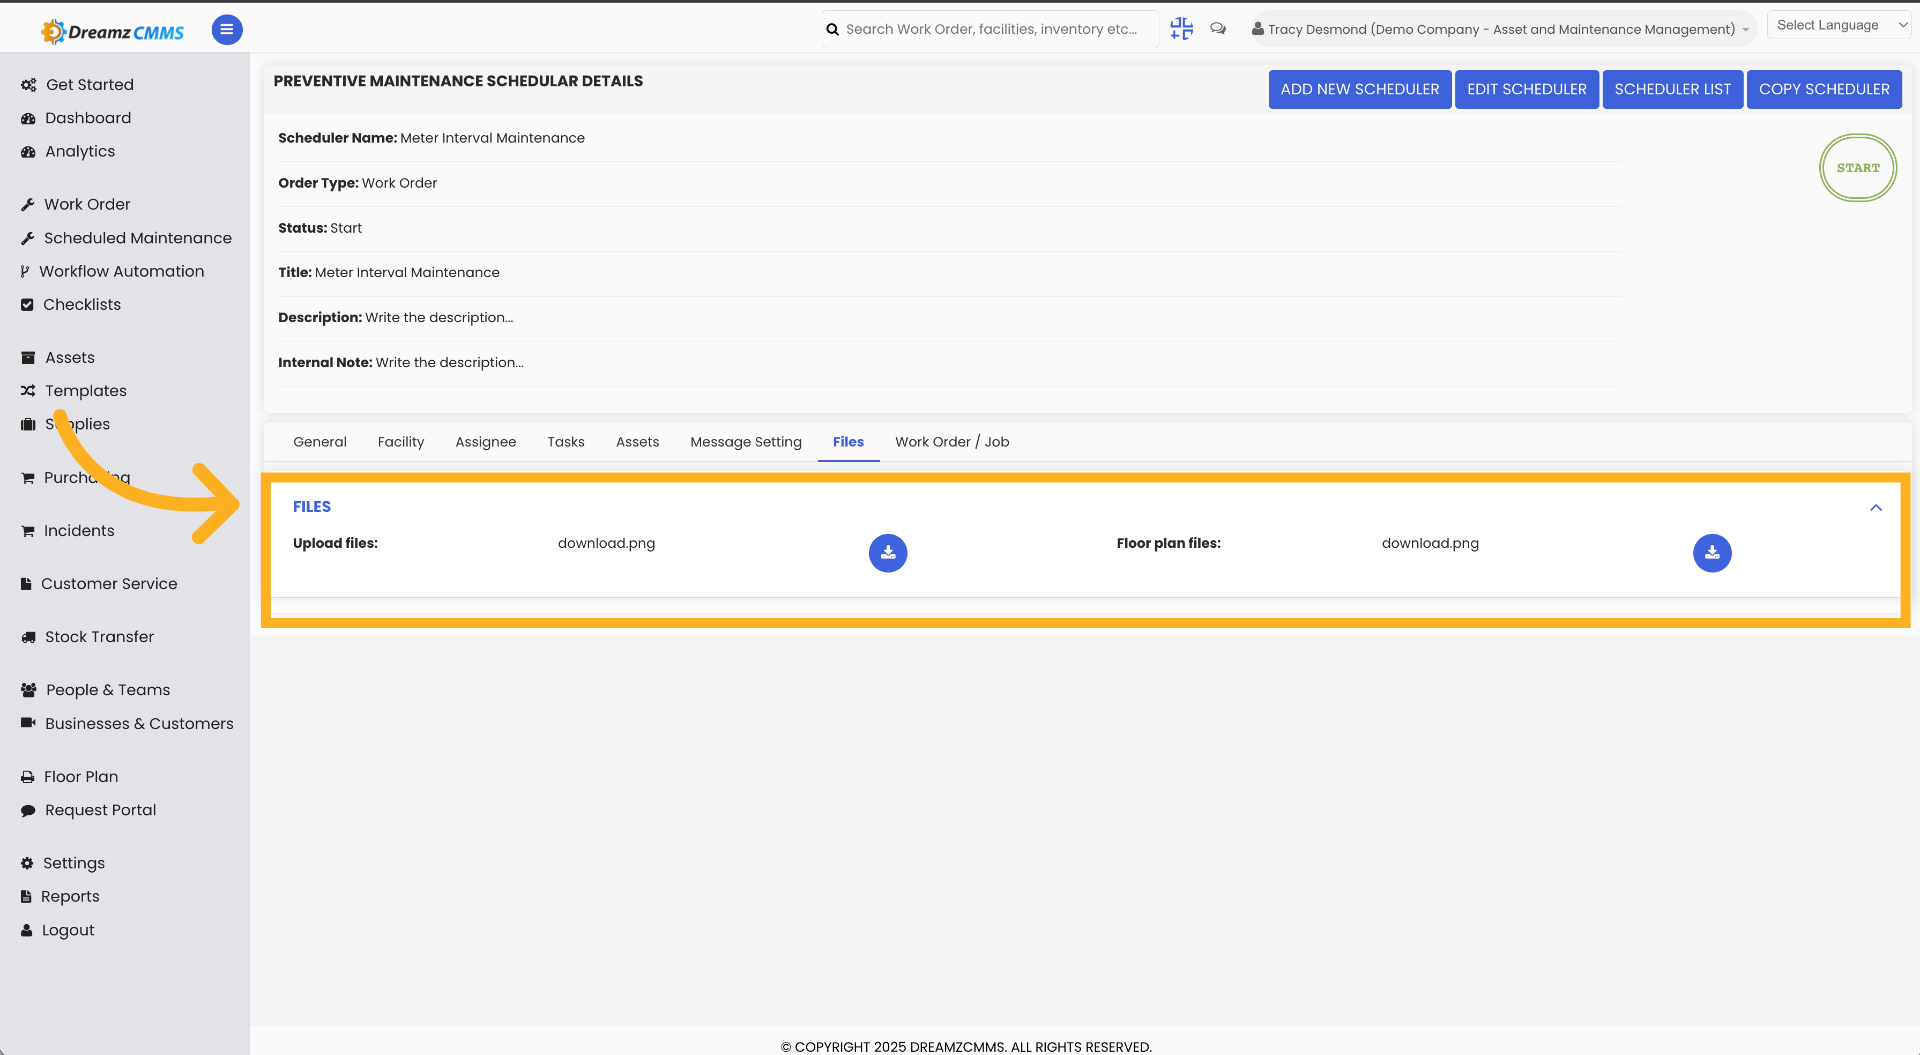Go to Request Portal

(x=100, y=811)
